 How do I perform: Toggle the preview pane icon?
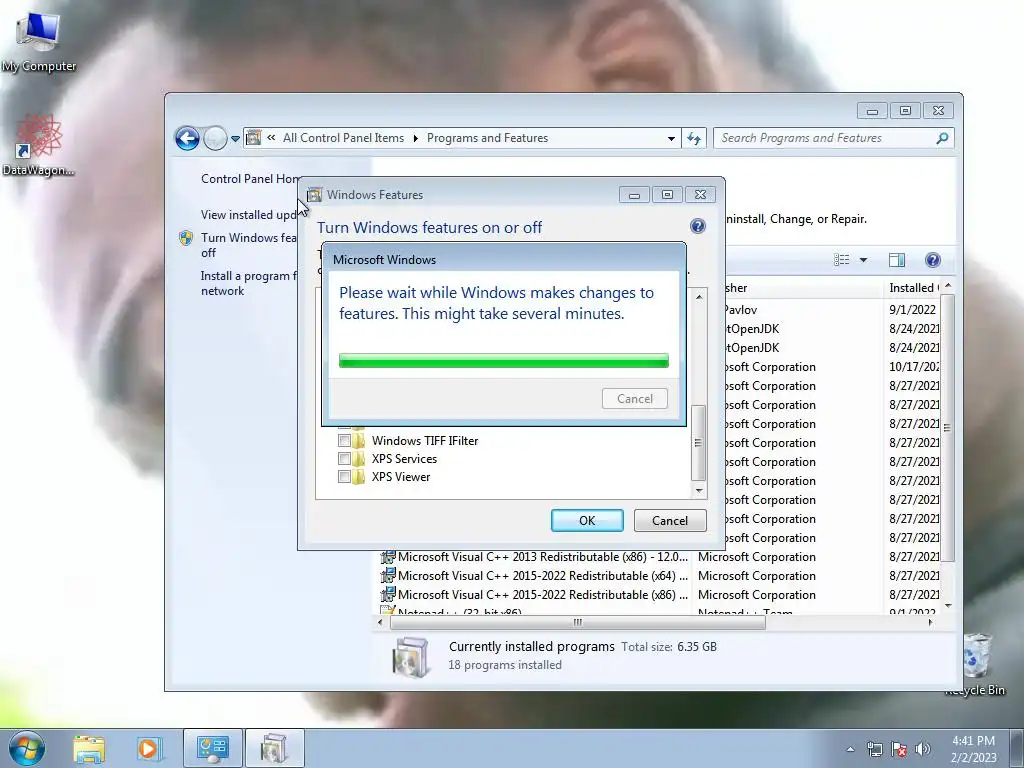pyautogui.click(x=897, y=260)
